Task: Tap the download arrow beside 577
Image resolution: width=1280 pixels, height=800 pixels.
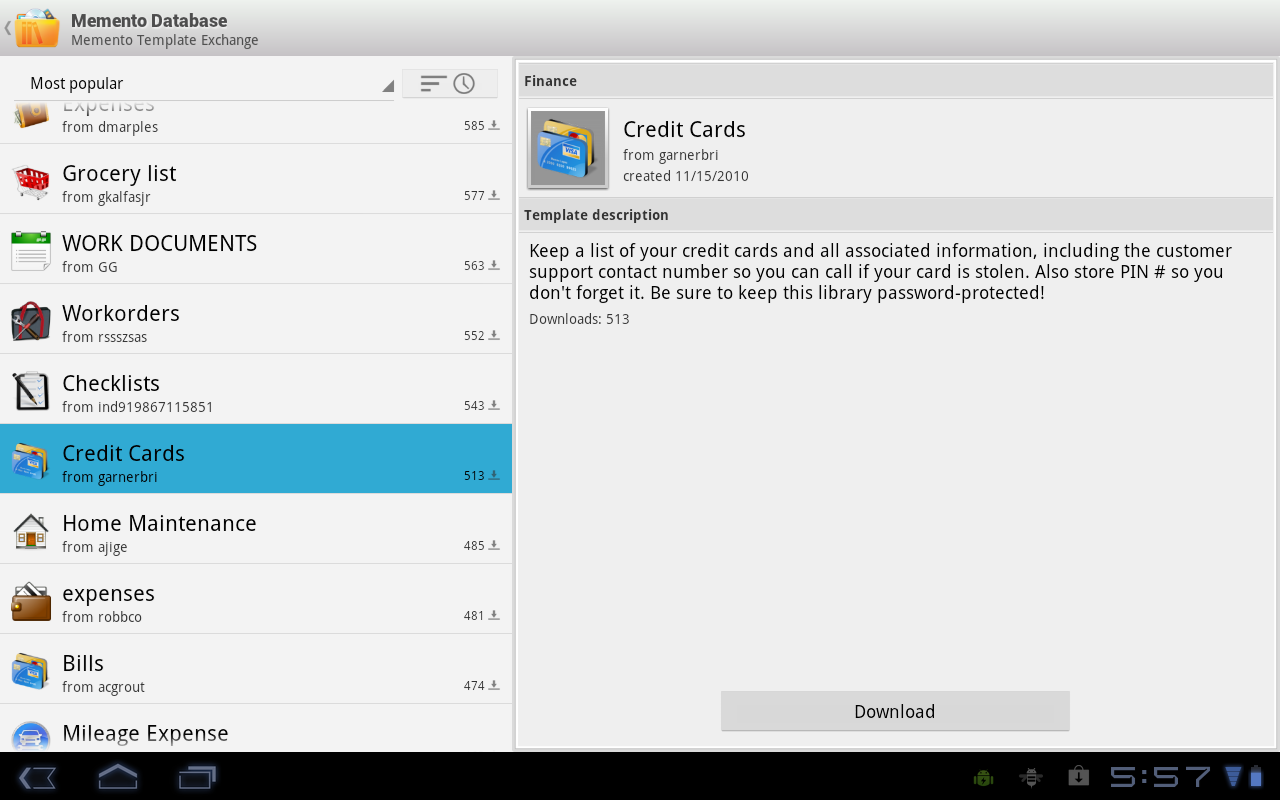Action: click(494, 196)
